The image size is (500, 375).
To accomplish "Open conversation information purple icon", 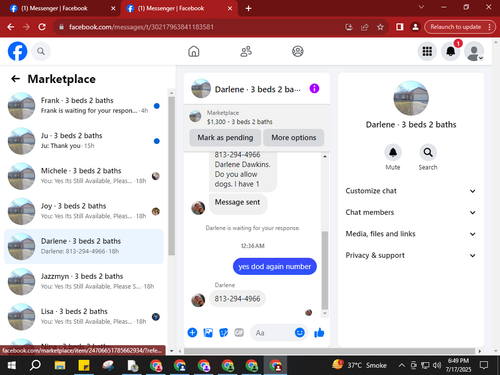I will (x=314, y=88).
